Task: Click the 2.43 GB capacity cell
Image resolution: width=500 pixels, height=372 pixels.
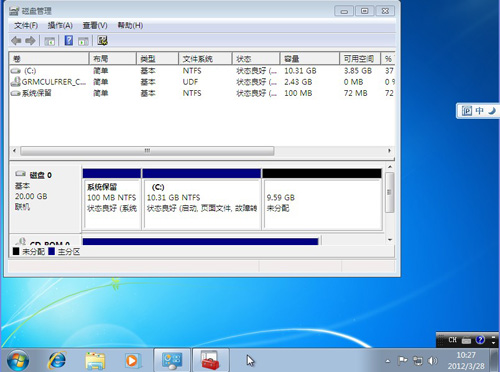Action: [x=298, y=82]
